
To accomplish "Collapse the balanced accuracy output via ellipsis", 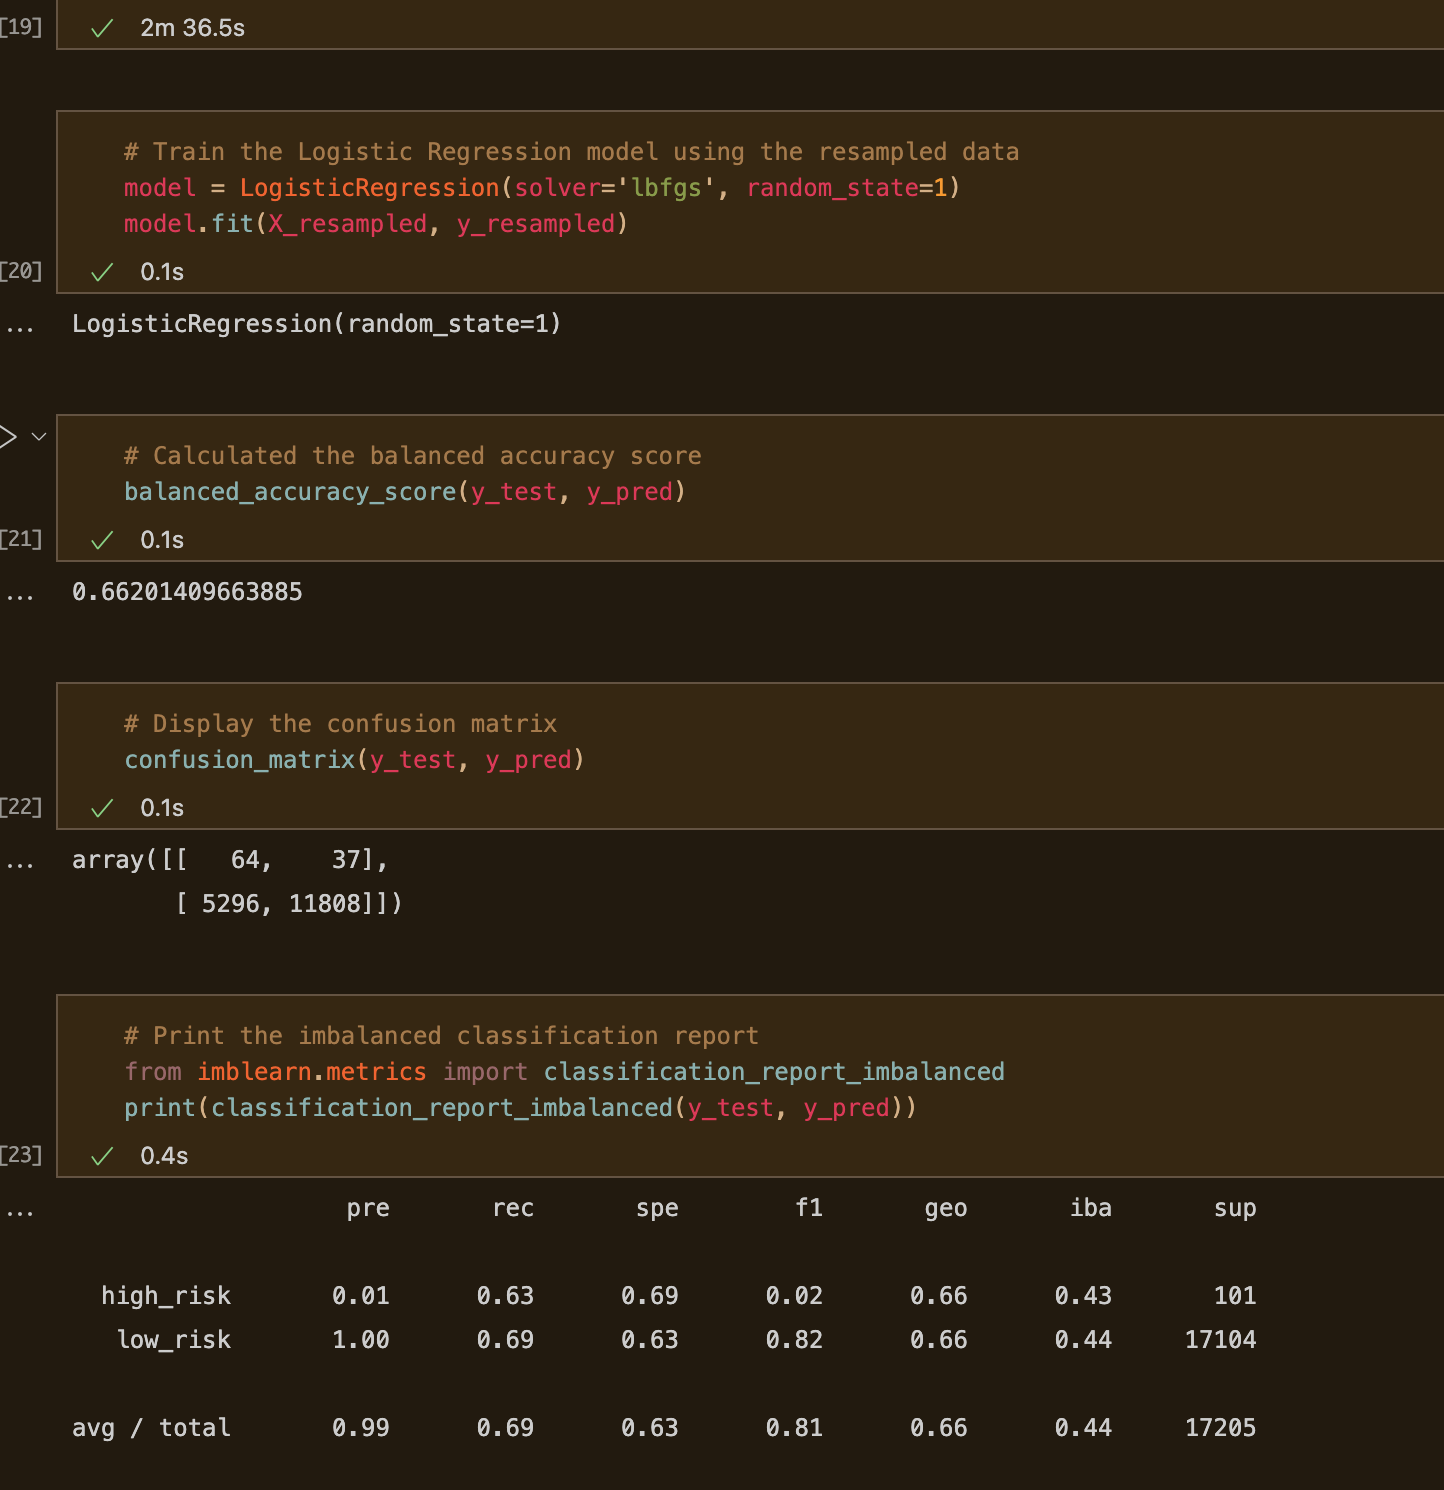I will tap(20, 591).
